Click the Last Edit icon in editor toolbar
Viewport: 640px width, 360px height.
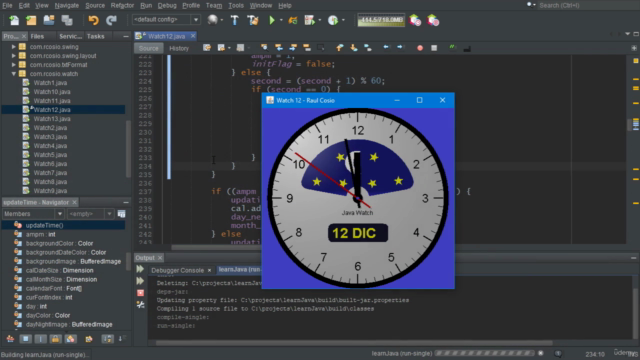tap(207, 48)
